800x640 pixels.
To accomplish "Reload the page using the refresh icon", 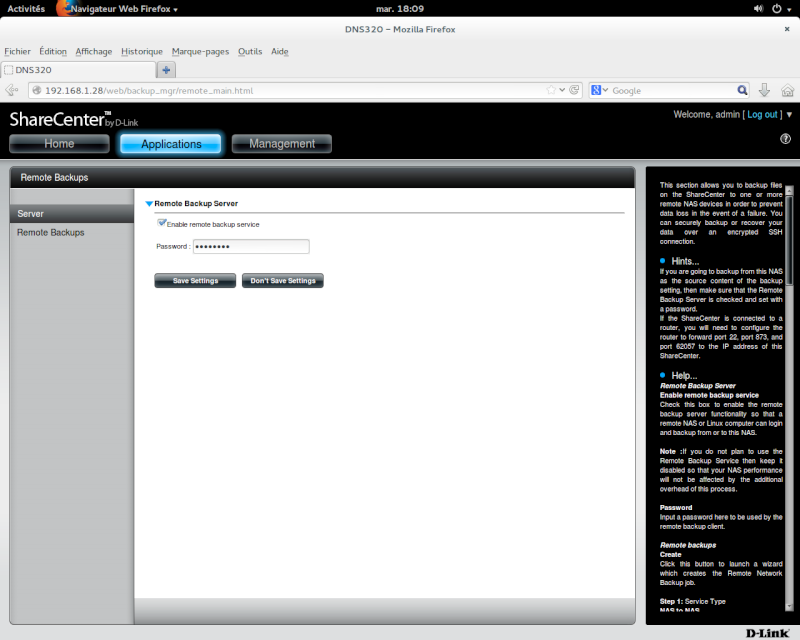I will pos(574,90).
